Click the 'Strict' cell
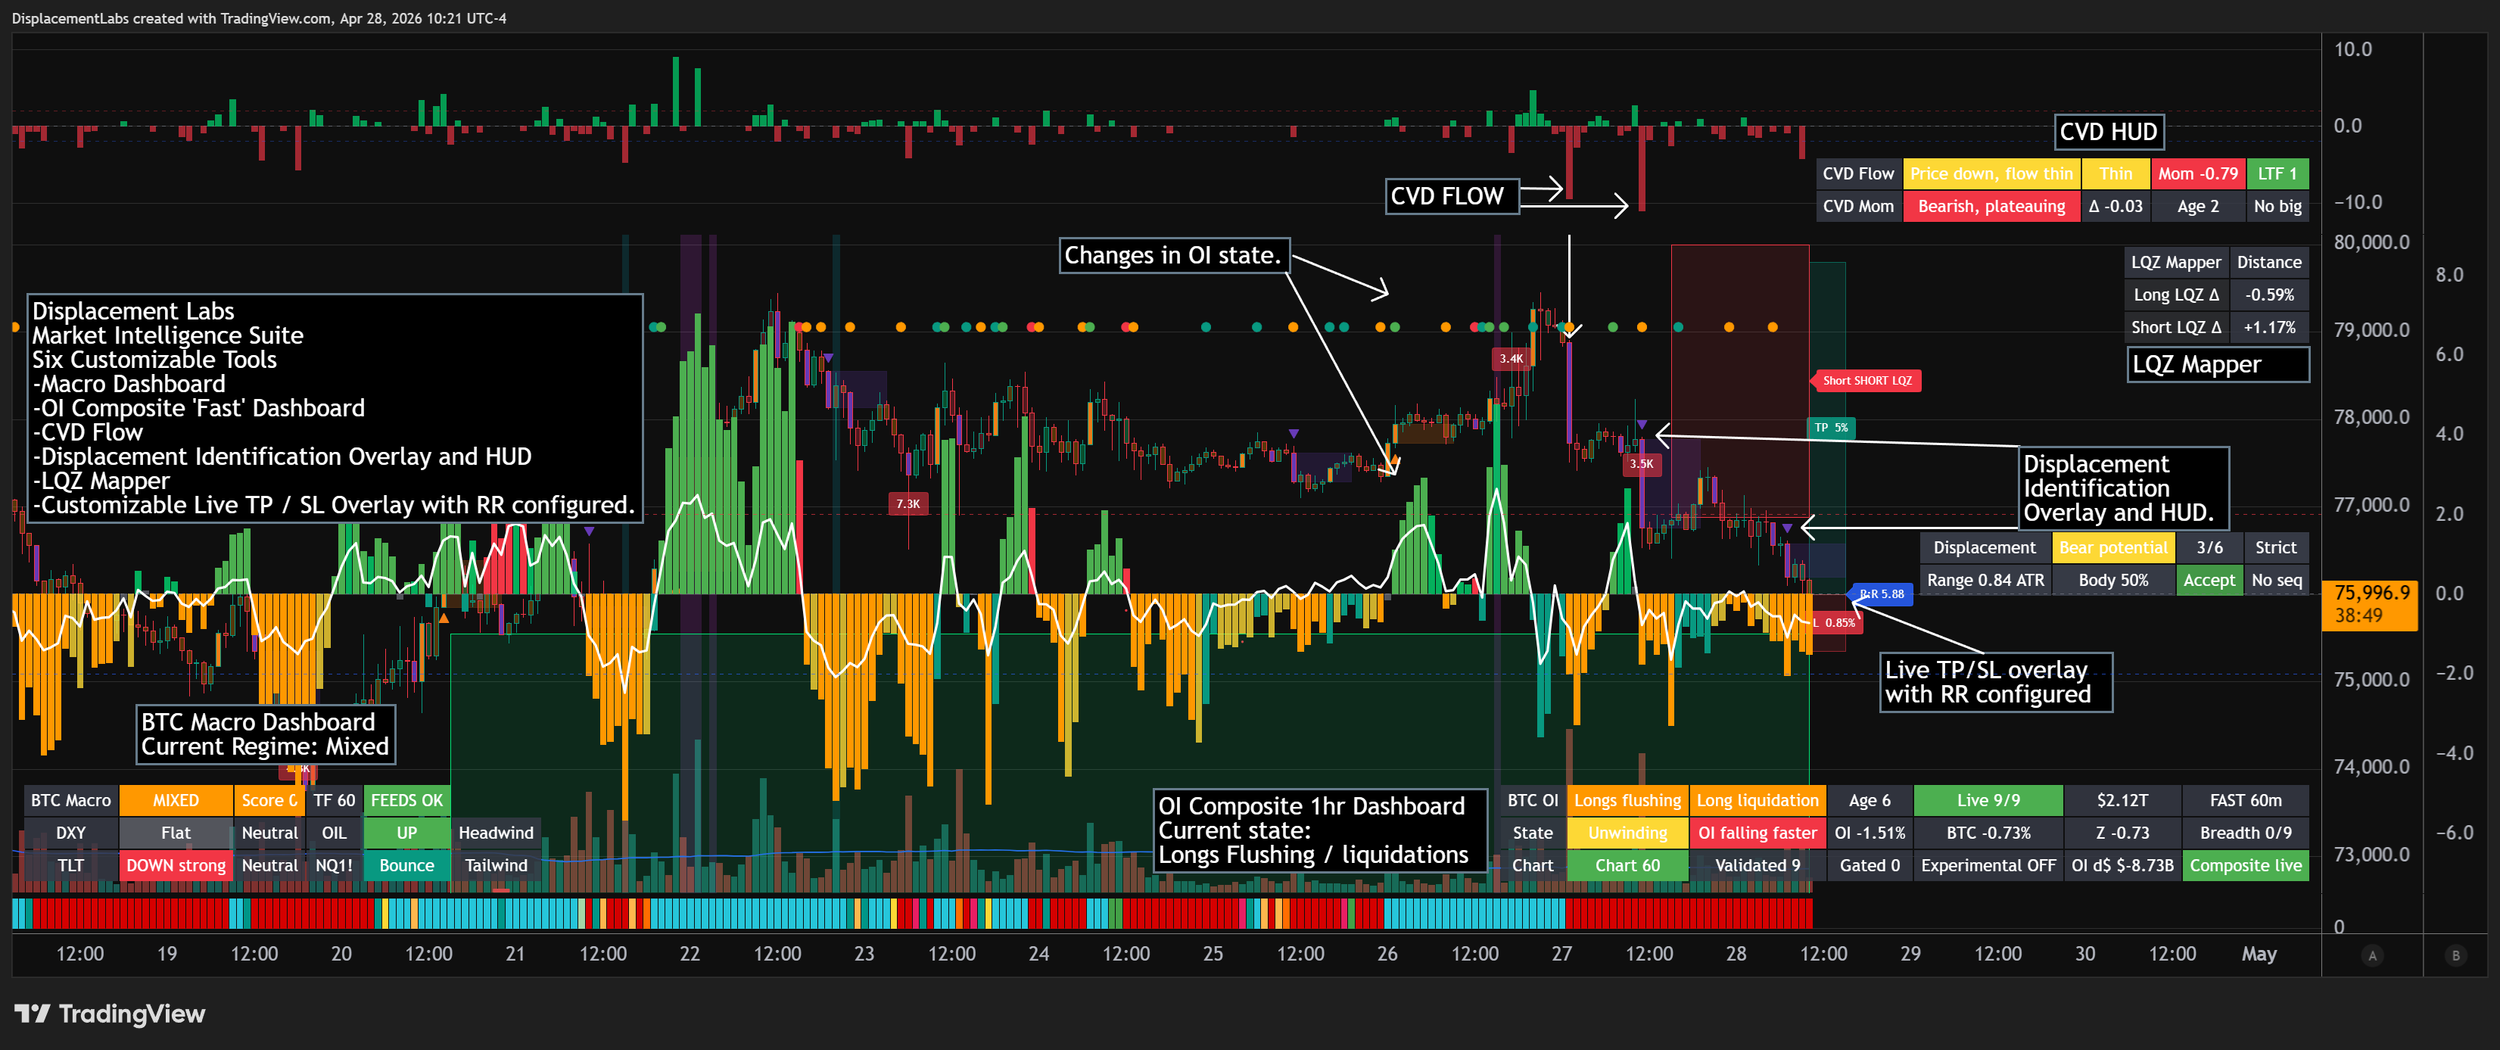Image resolution: width=2500 pixels, height=1050 pixels. point(2276,547)
